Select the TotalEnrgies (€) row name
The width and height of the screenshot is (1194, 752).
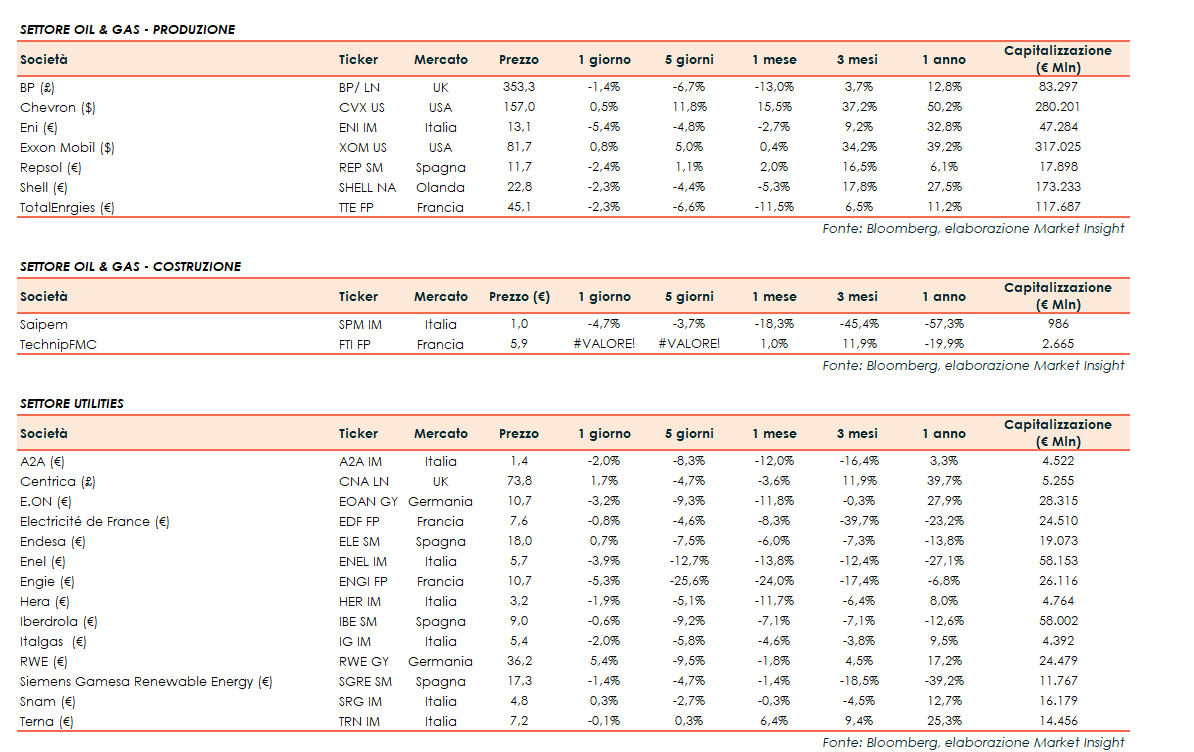(x=67, y=207)
